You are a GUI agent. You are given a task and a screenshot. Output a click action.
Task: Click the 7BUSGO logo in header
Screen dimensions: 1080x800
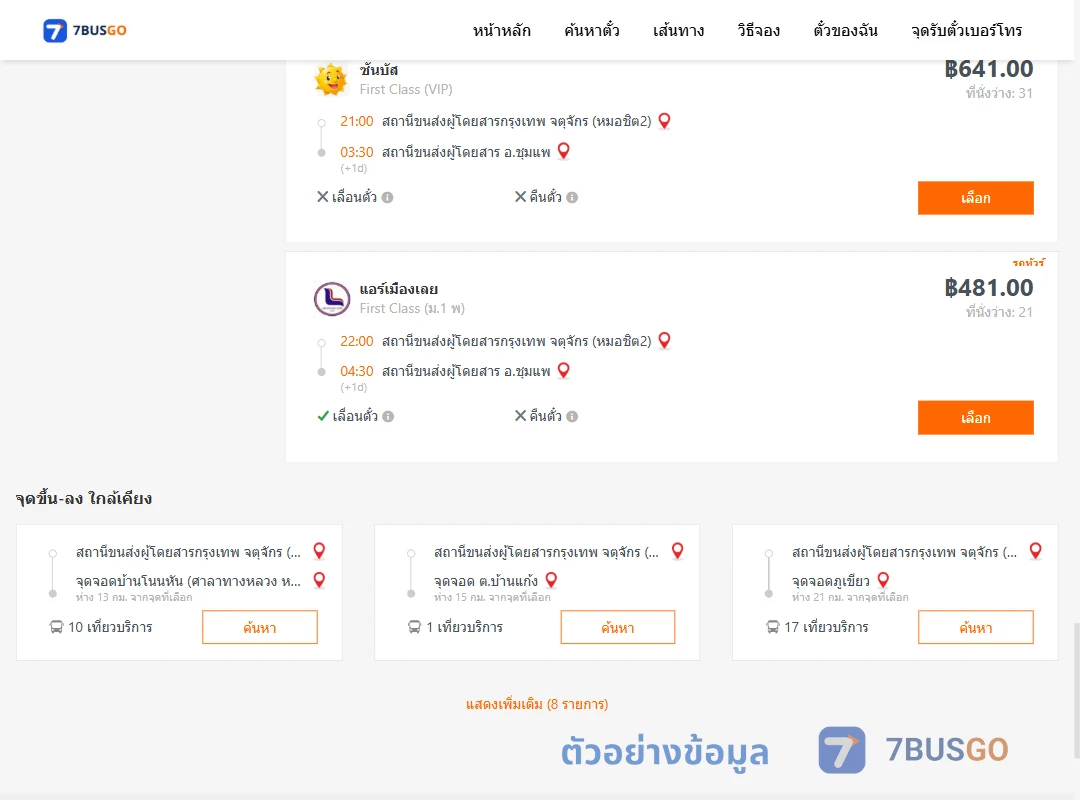click(85, 30)
